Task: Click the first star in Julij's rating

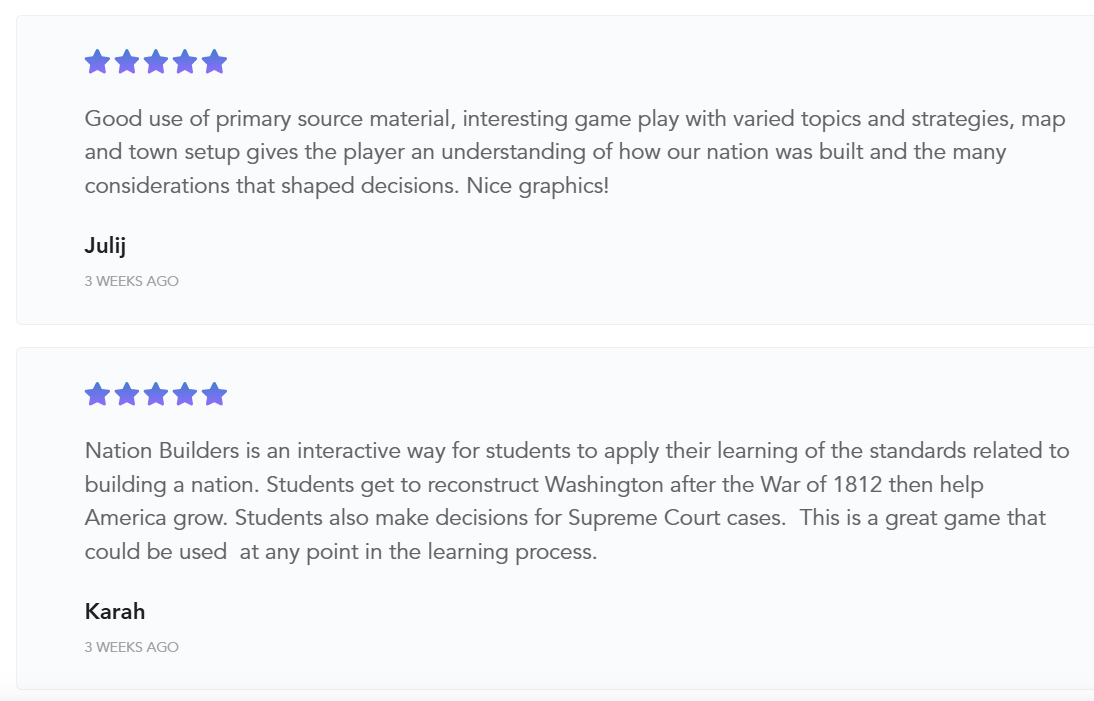Action: pos(97,63)
